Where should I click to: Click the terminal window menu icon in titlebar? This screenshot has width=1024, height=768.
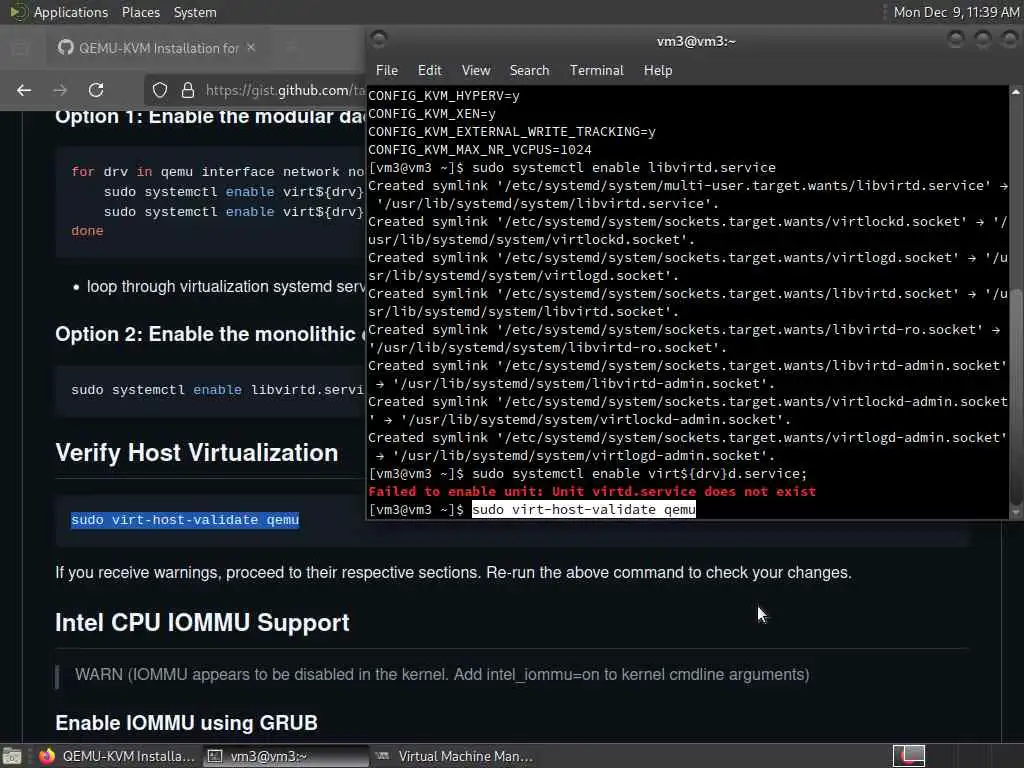click(x=379, y=40)
